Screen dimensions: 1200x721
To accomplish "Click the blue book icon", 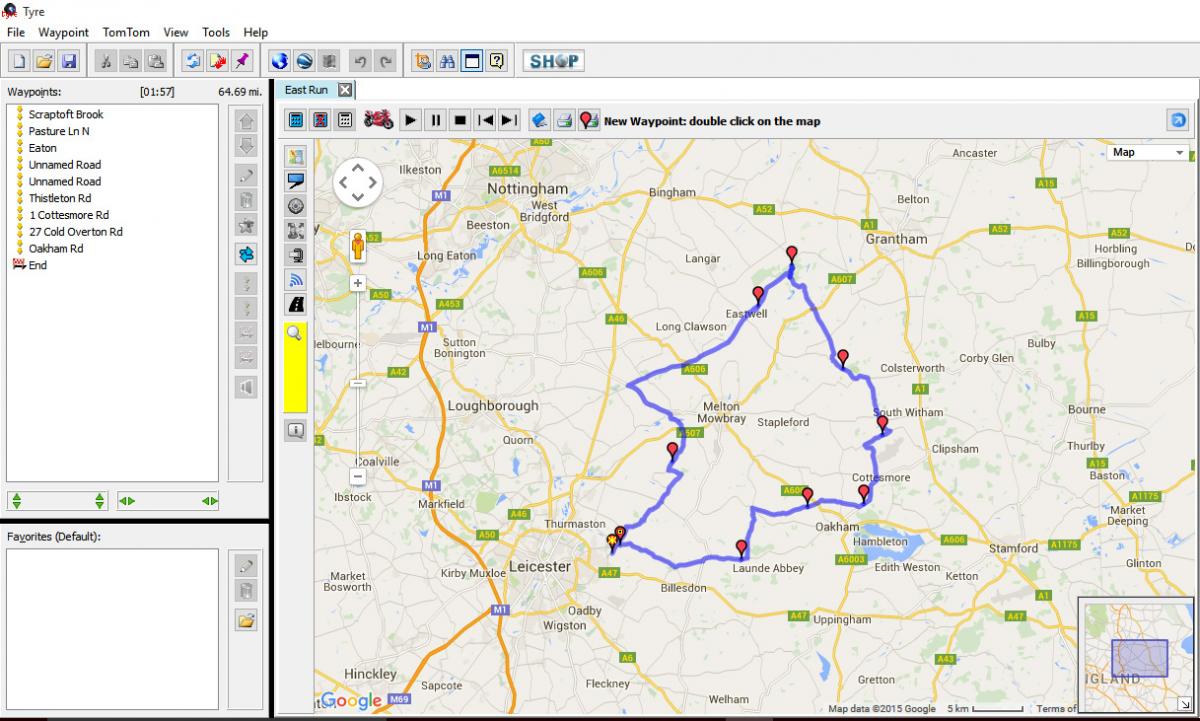I will [x=539, y=120].
